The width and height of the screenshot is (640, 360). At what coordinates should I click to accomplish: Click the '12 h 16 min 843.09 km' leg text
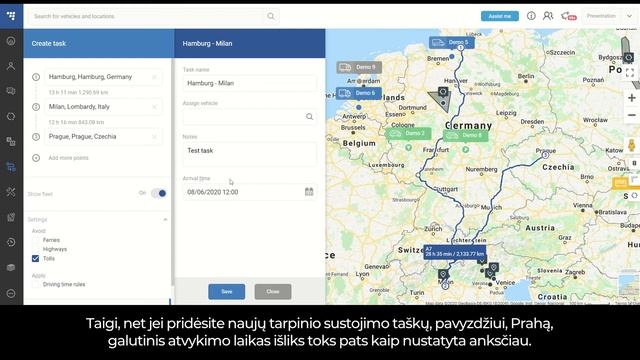(x=76, y=122)
